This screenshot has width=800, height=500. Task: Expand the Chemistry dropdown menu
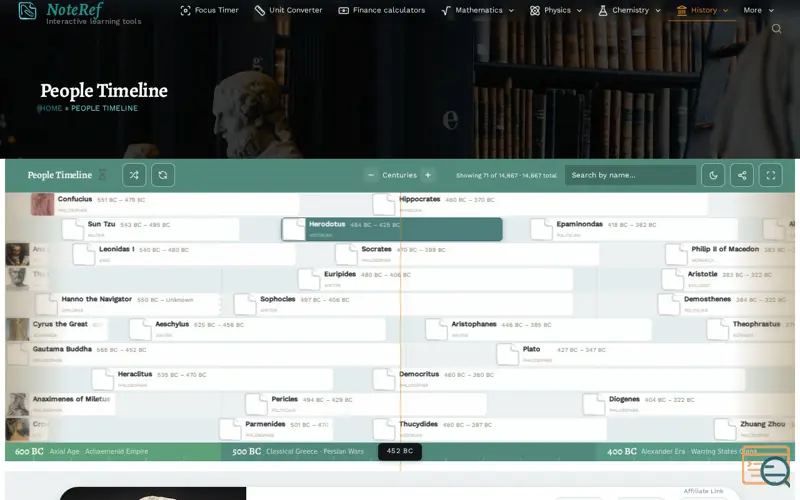[630, 10]
